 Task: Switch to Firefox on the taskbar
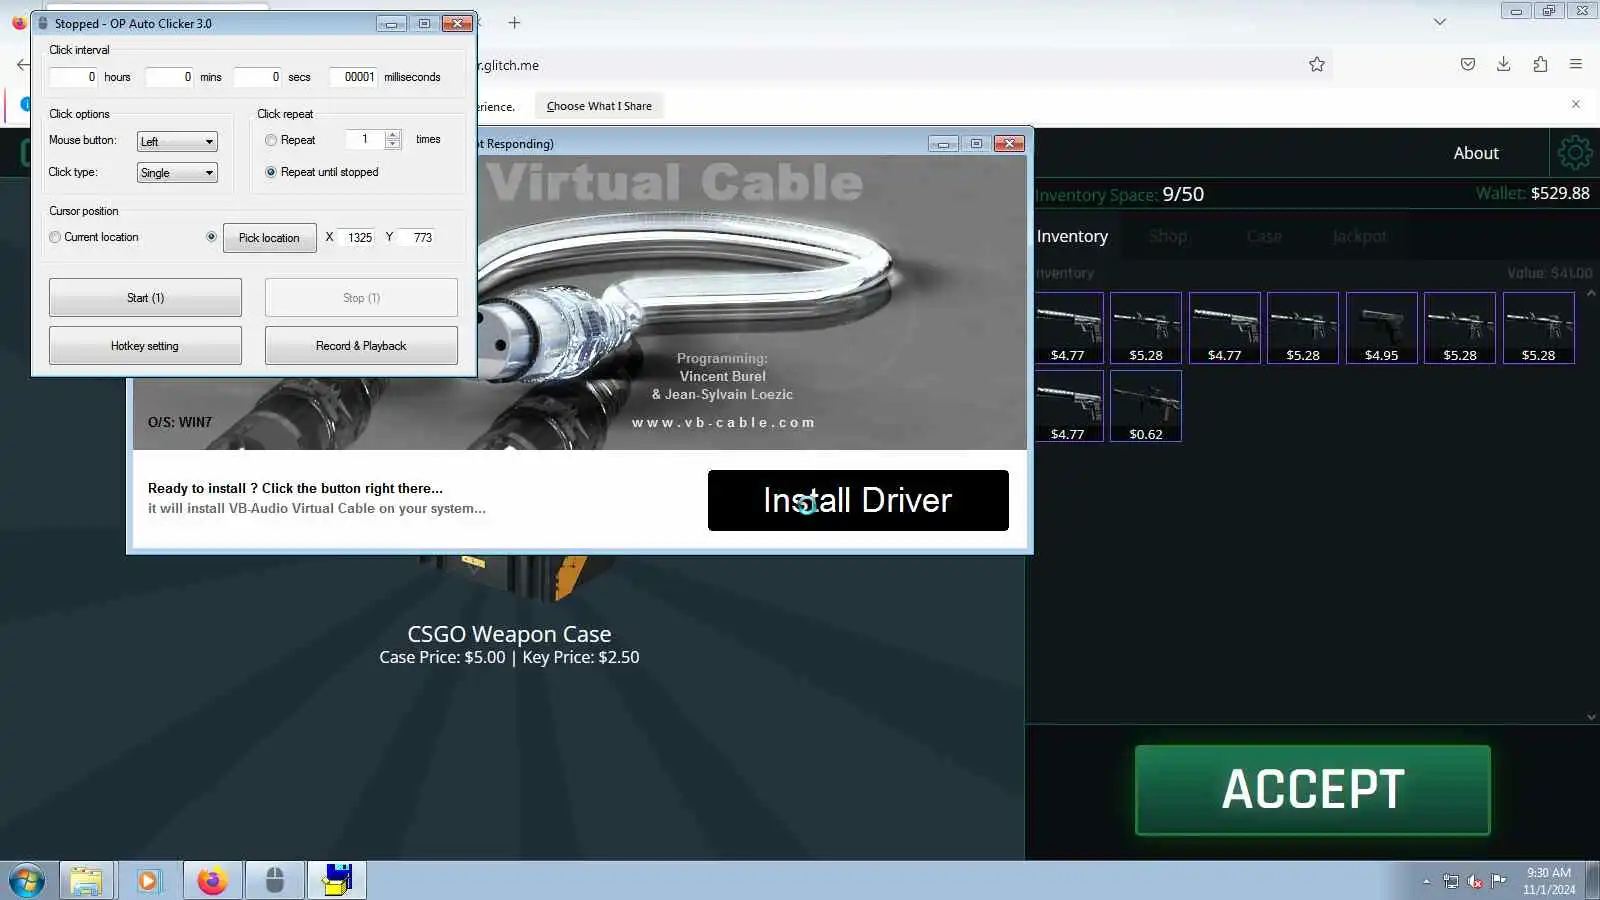(212, 881)
